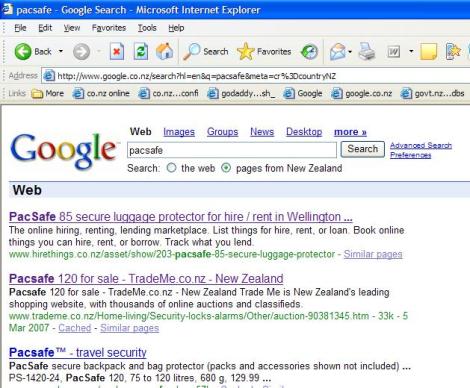
Task: Select 'pages from New Zealand' radio button
Action: coord(226,168)
